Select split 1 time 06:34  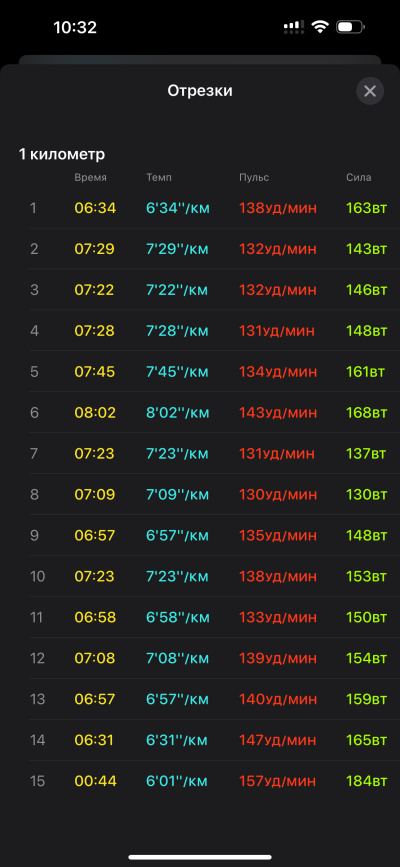(x=95, y=208)
